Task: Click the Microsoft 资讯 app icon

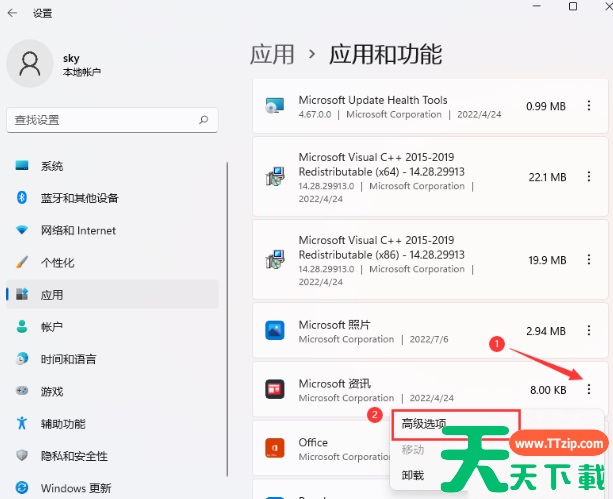Action: (275, 389)
